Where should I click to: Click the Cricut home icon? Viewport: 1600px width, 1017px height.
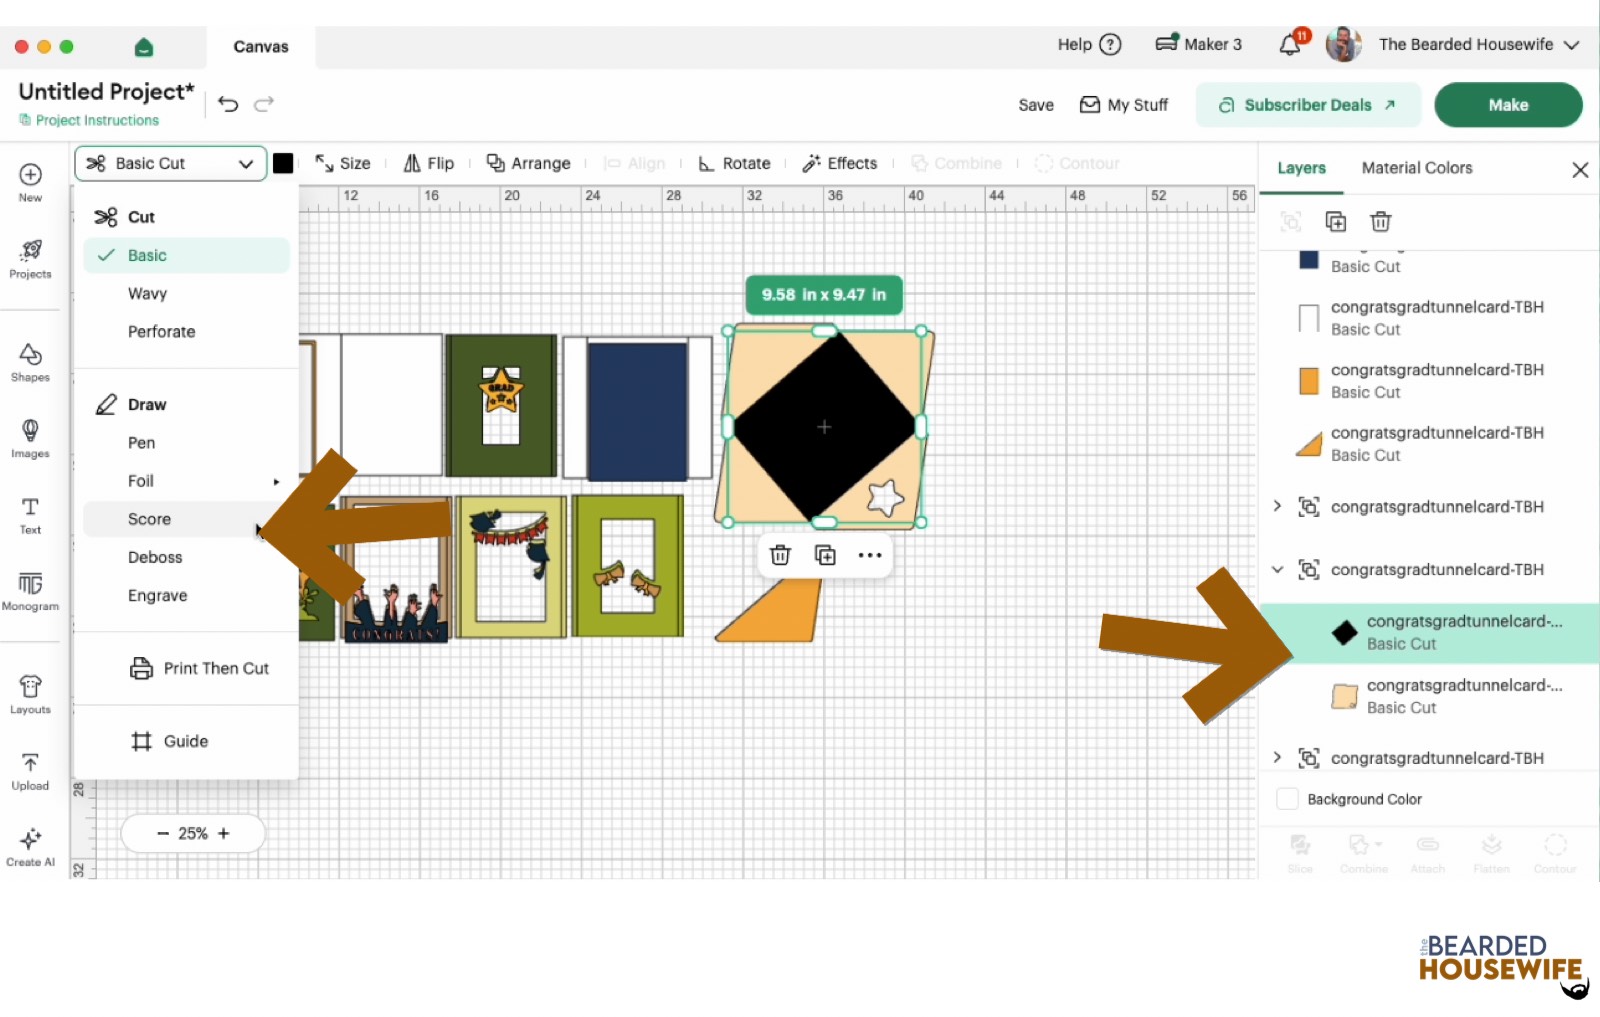(144, 47)
